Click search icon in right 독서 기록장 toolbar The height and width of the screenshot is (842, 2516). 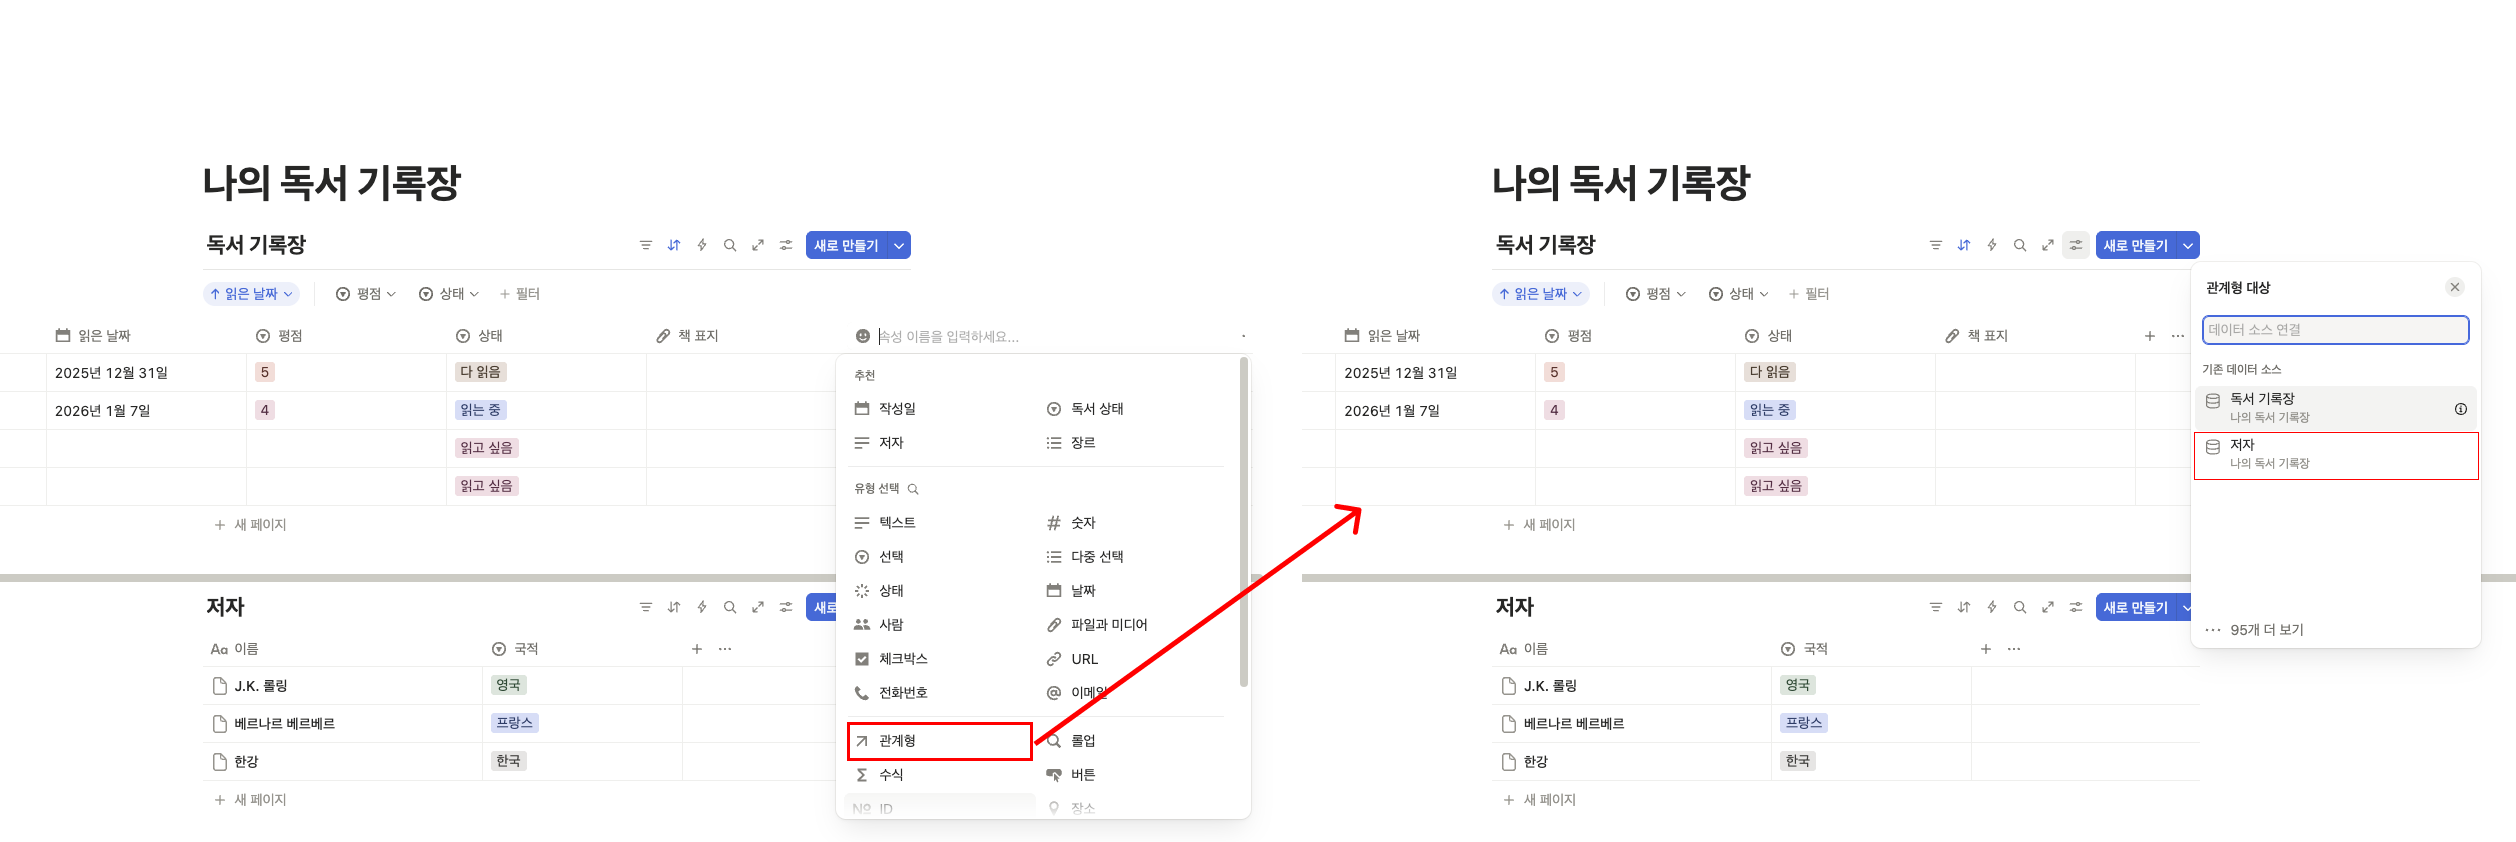pos(2020,245)
